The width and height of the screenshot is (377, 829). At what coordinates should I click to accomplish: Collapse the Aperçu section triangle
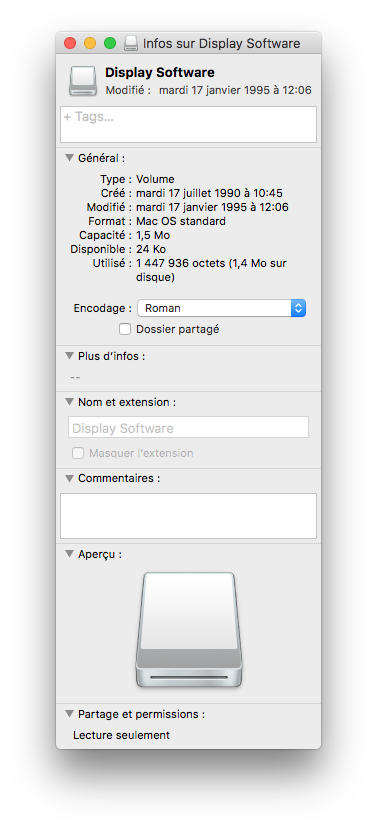click(x=69, y=554)
